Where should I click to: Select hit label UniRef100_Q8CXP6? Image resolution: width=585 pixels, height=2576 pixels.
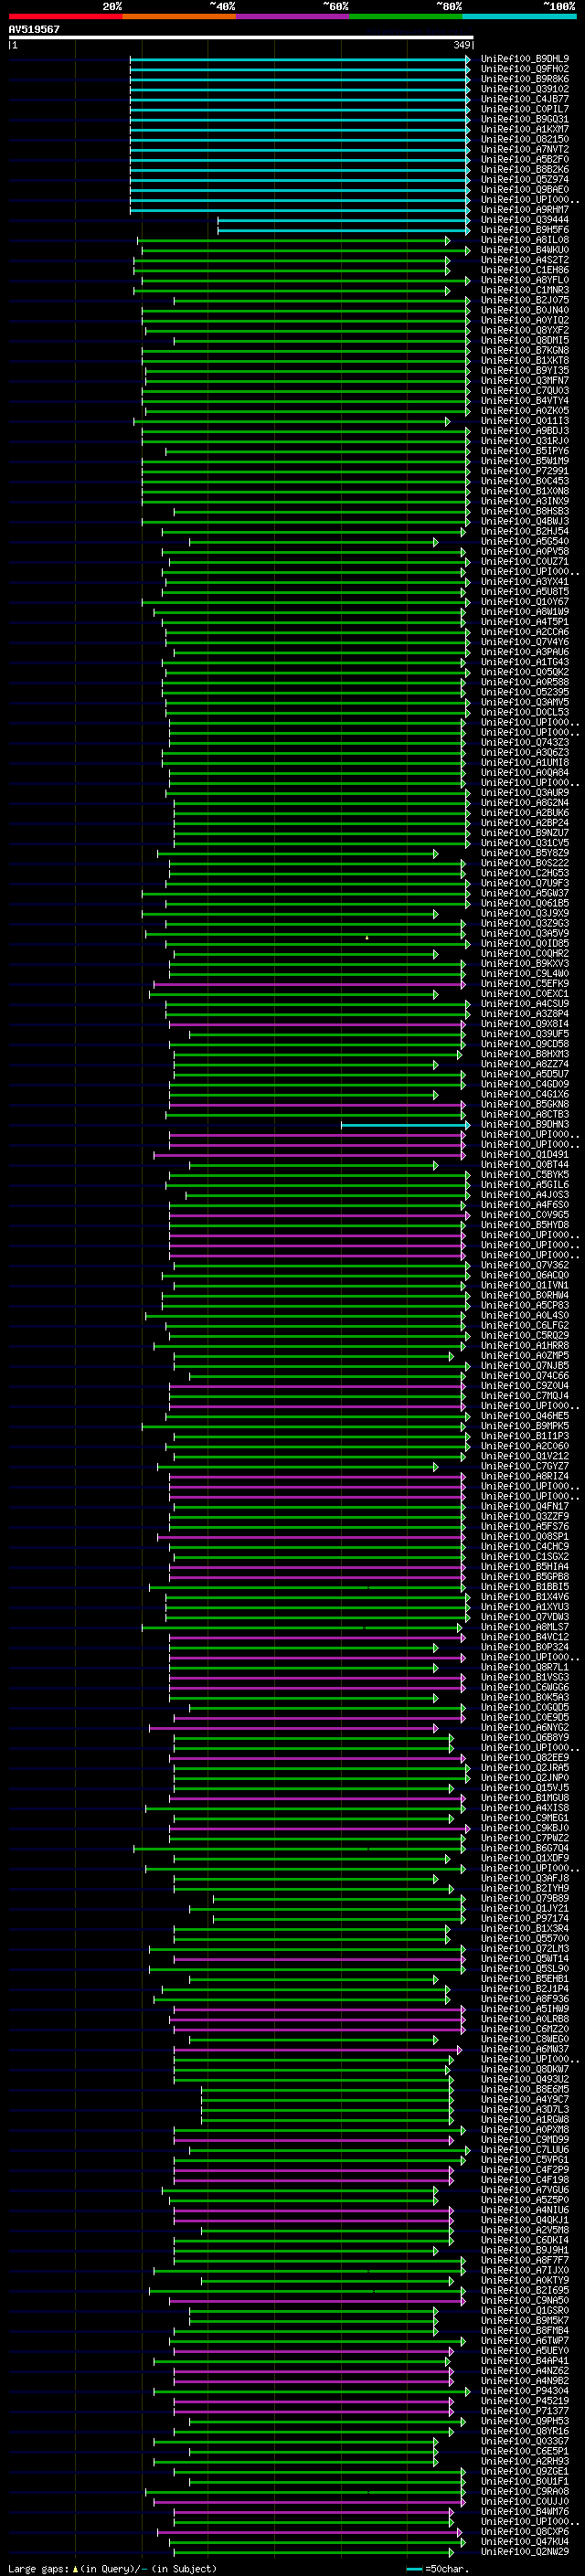coord(524,2531)
